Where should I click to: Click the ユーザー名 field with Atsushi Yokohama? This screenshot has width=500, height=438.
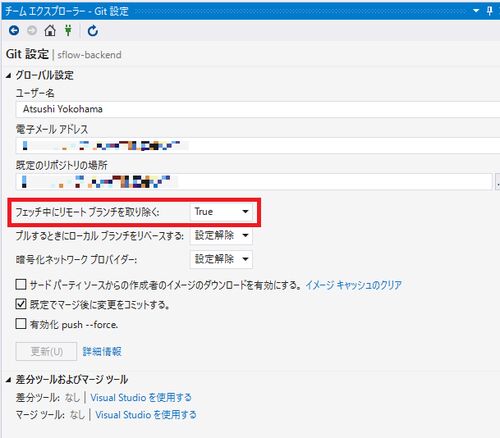click(x=258, y=109)
